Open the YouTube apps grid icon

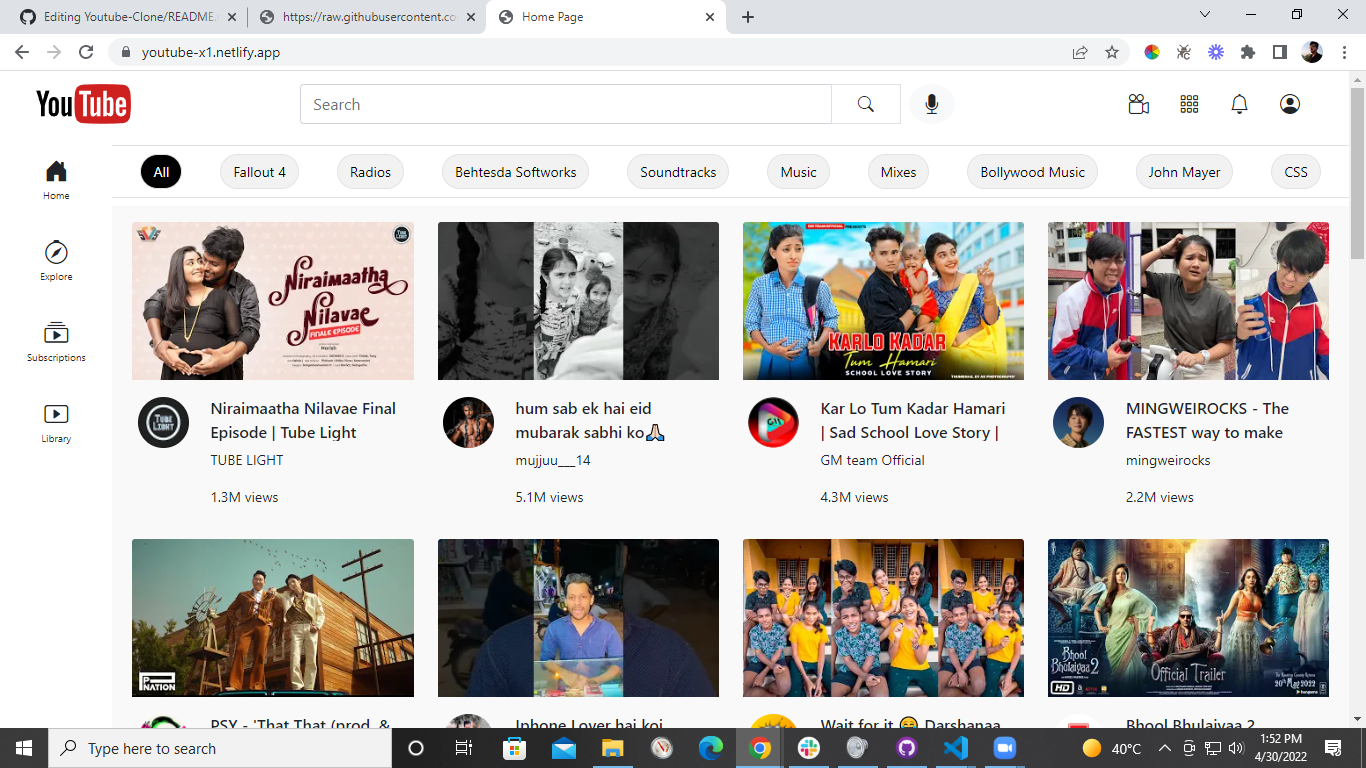1189,103
